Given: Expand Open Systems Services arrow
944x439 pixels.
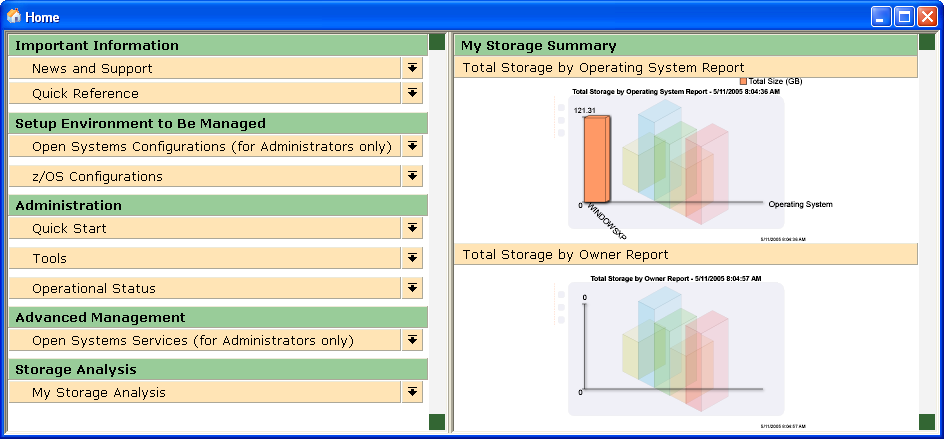Looking at the screenshot, I should point(412,340).
